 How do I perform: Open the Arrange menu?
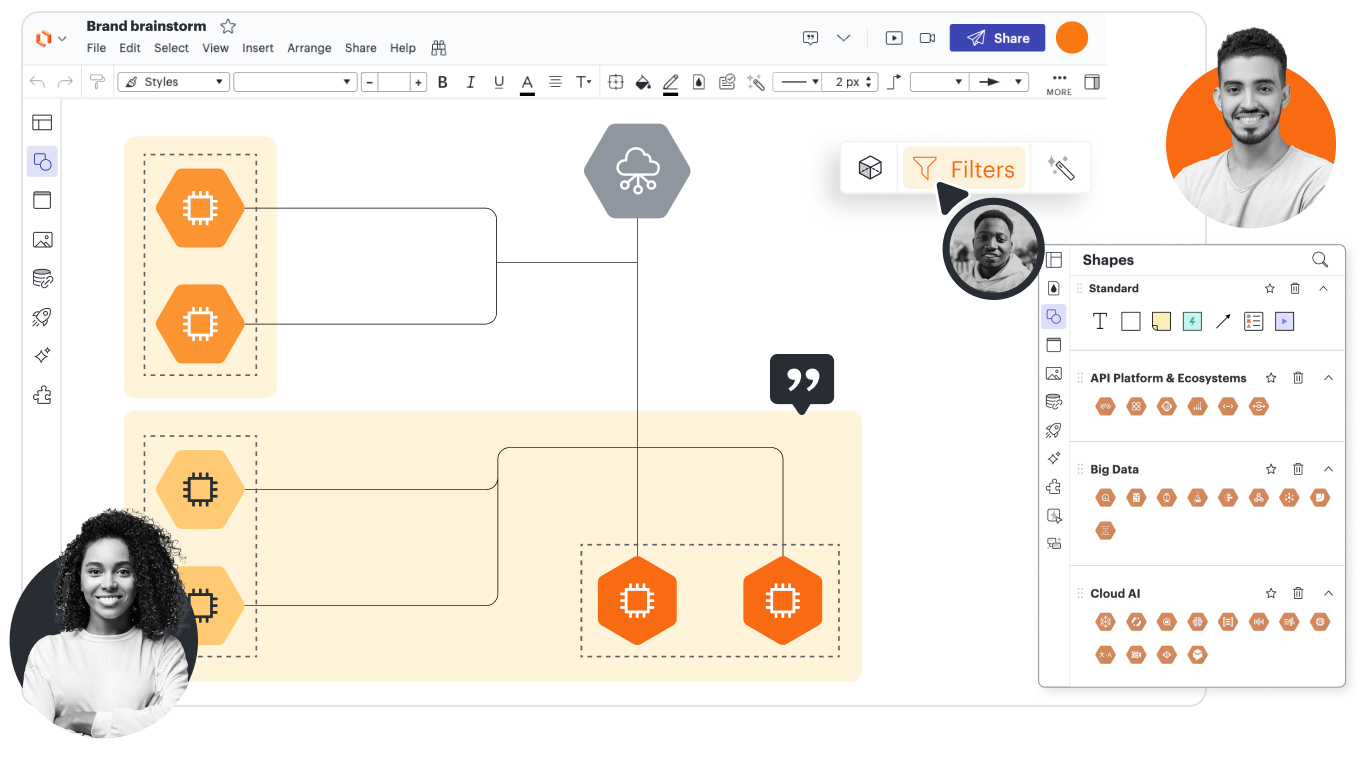pyautogui.click(x=309, y=48)
